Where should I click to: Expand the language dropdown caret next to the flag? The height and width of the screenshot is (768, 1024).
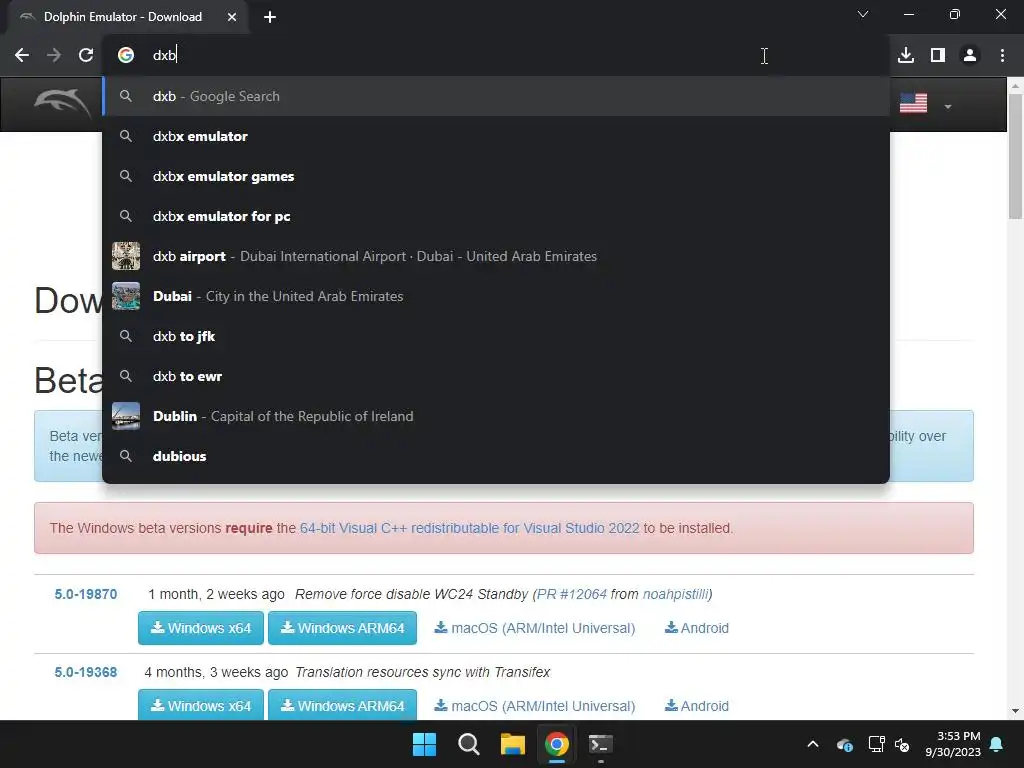[948, 106]
